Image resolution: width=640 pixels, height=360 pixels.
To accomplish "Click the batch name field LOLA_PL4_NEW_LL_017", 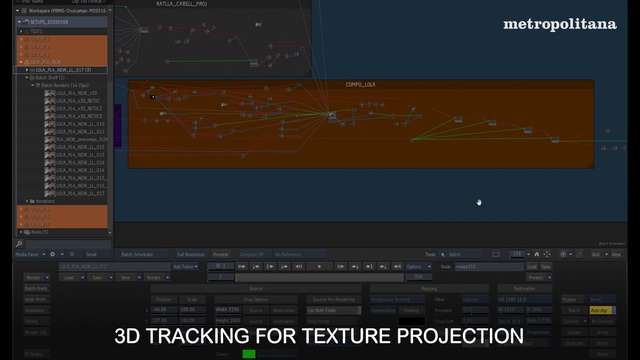I will (115, 267).
